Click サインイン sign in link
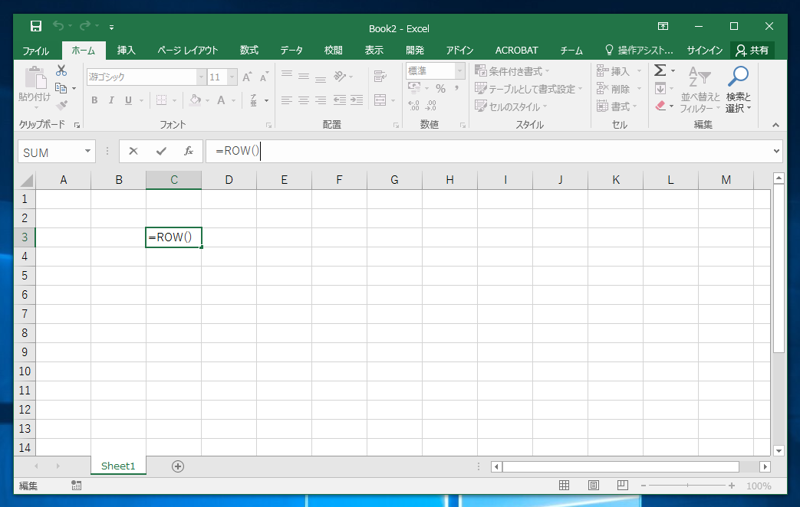This screenshot has width=800, height=507. [705, 50]
